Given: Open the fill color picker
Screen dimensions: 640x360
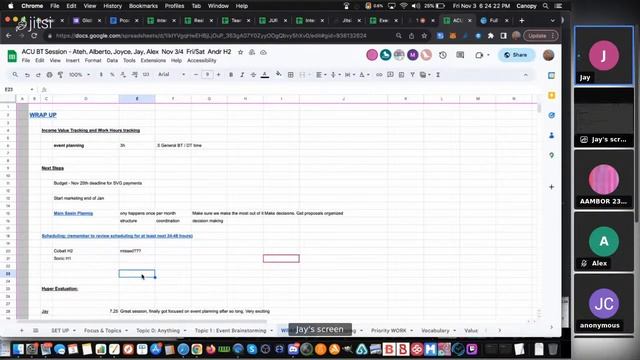Looking at the screenshot, I should (x=278, y=74).
